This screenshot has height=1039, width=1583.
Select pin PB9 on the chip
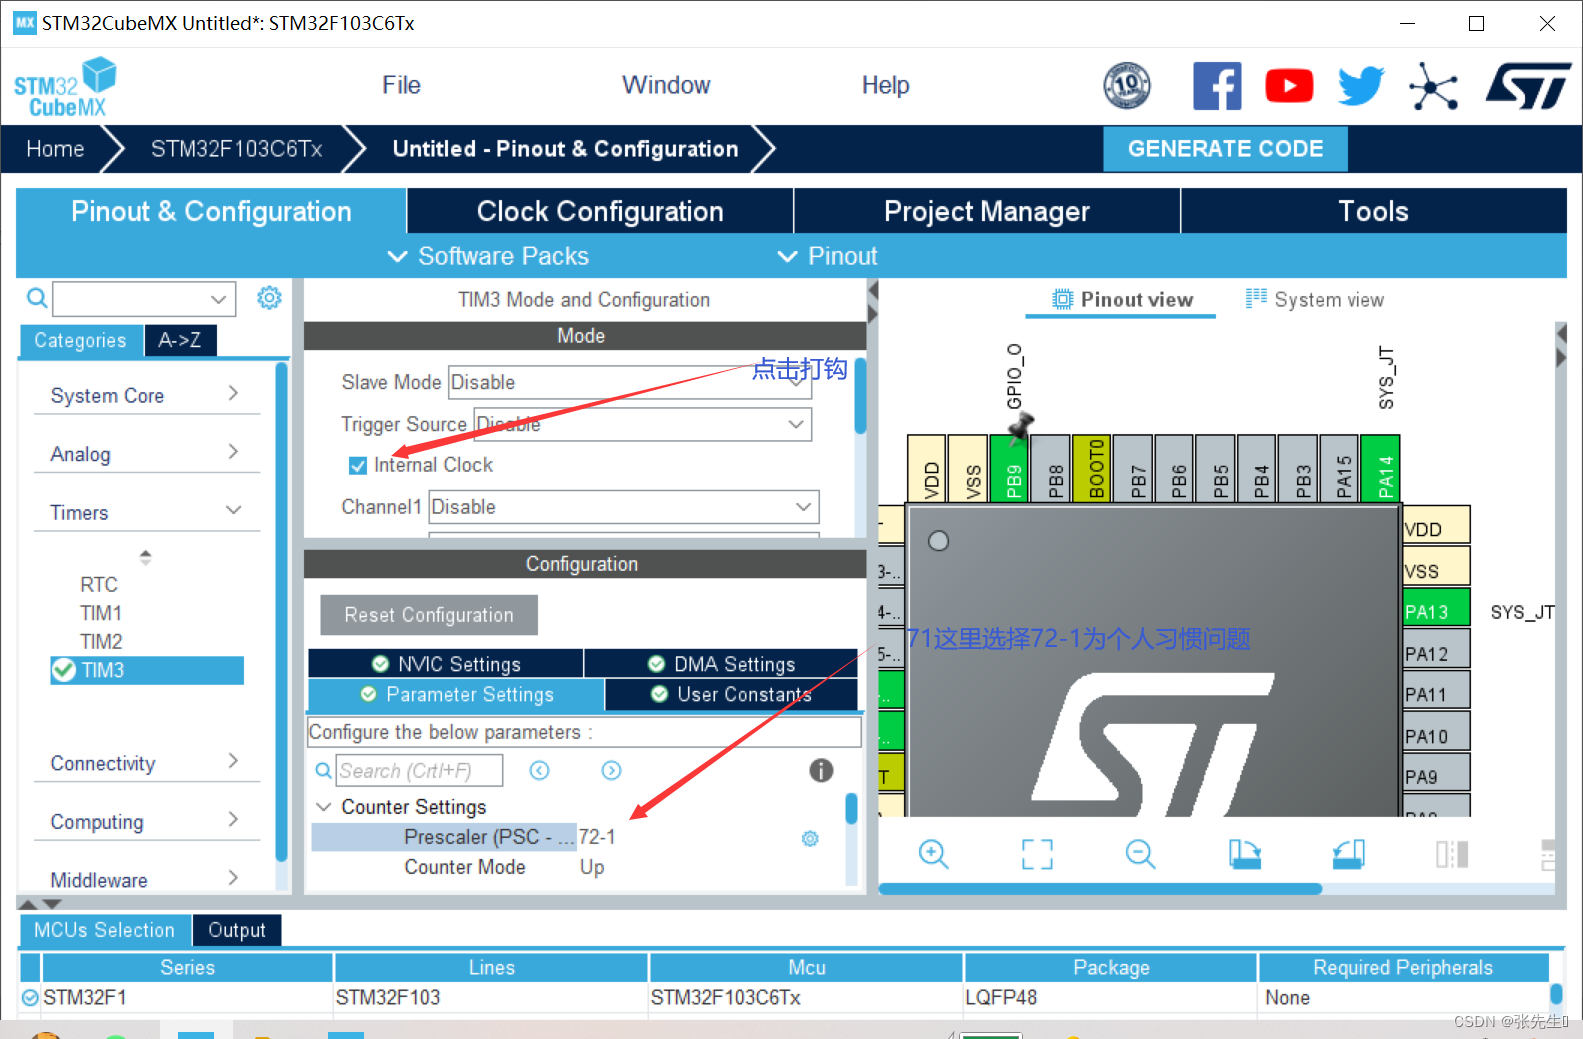point(1010,468)
